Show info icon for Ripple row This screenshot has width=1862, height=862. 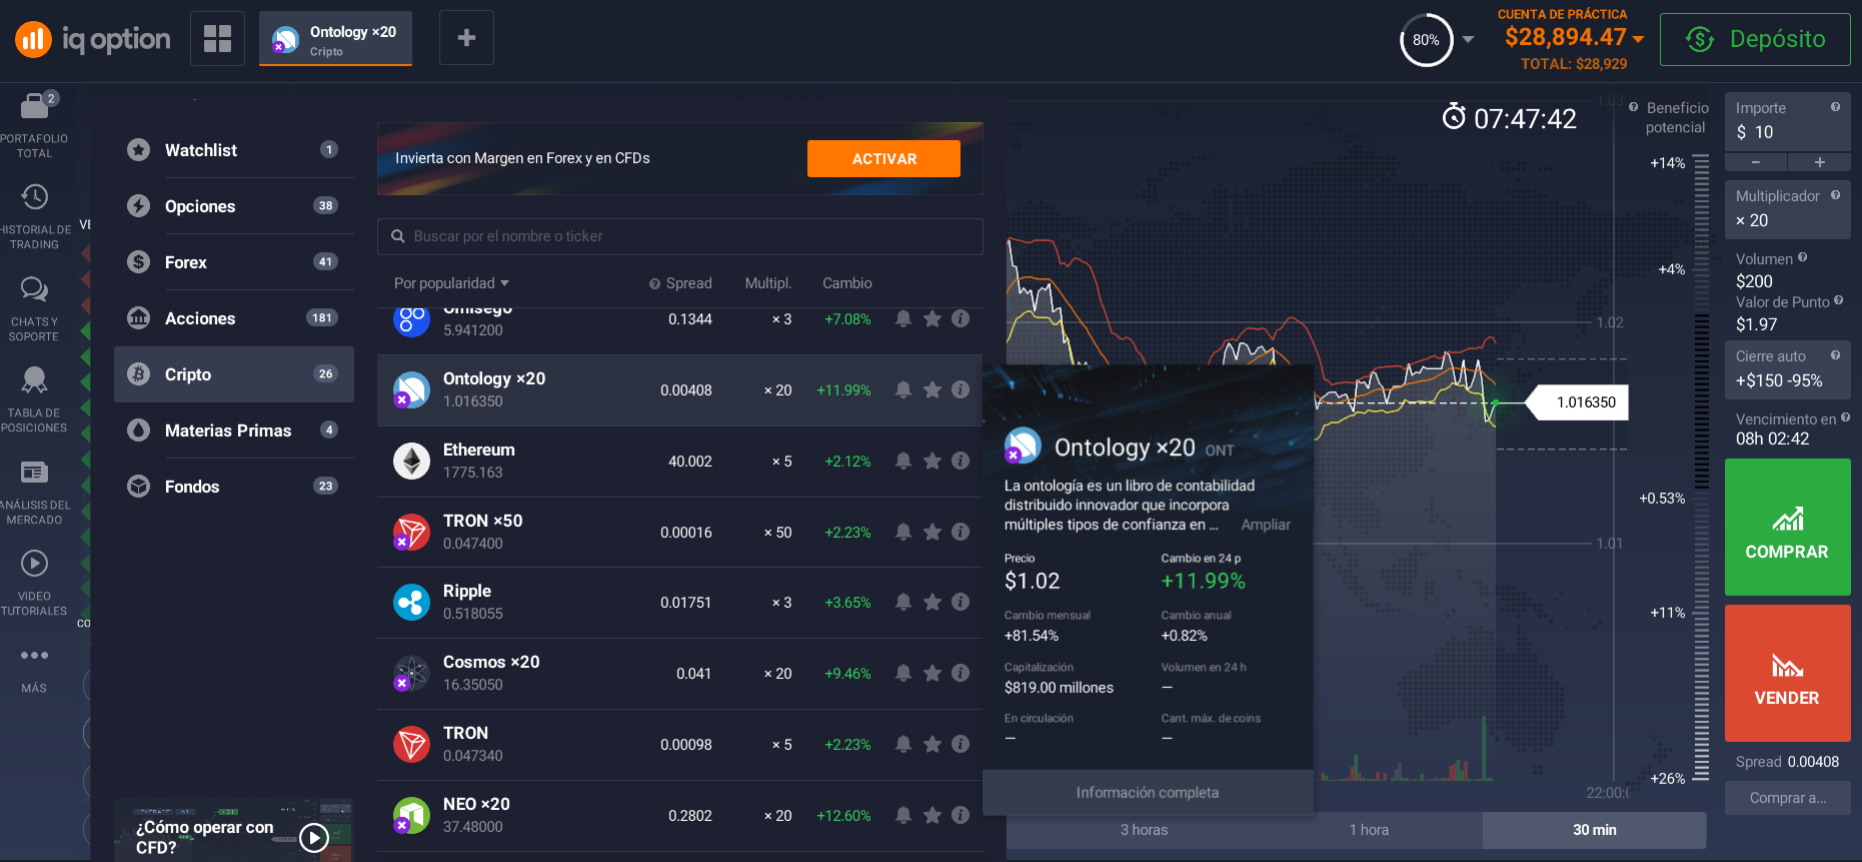pos(960,601)
